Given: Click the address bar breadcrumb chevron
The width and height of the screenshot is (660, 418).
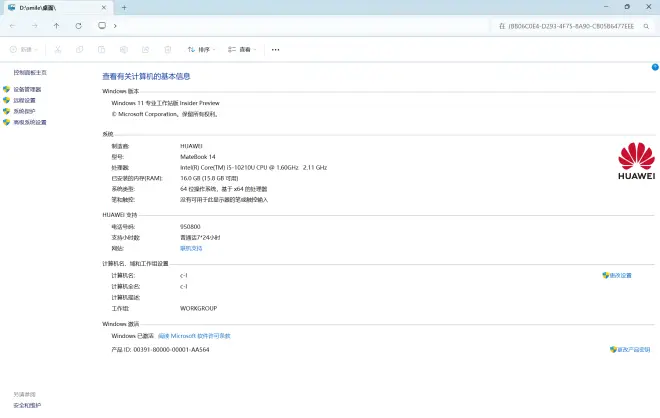Looking at the screenshot, I should point(116,25).
